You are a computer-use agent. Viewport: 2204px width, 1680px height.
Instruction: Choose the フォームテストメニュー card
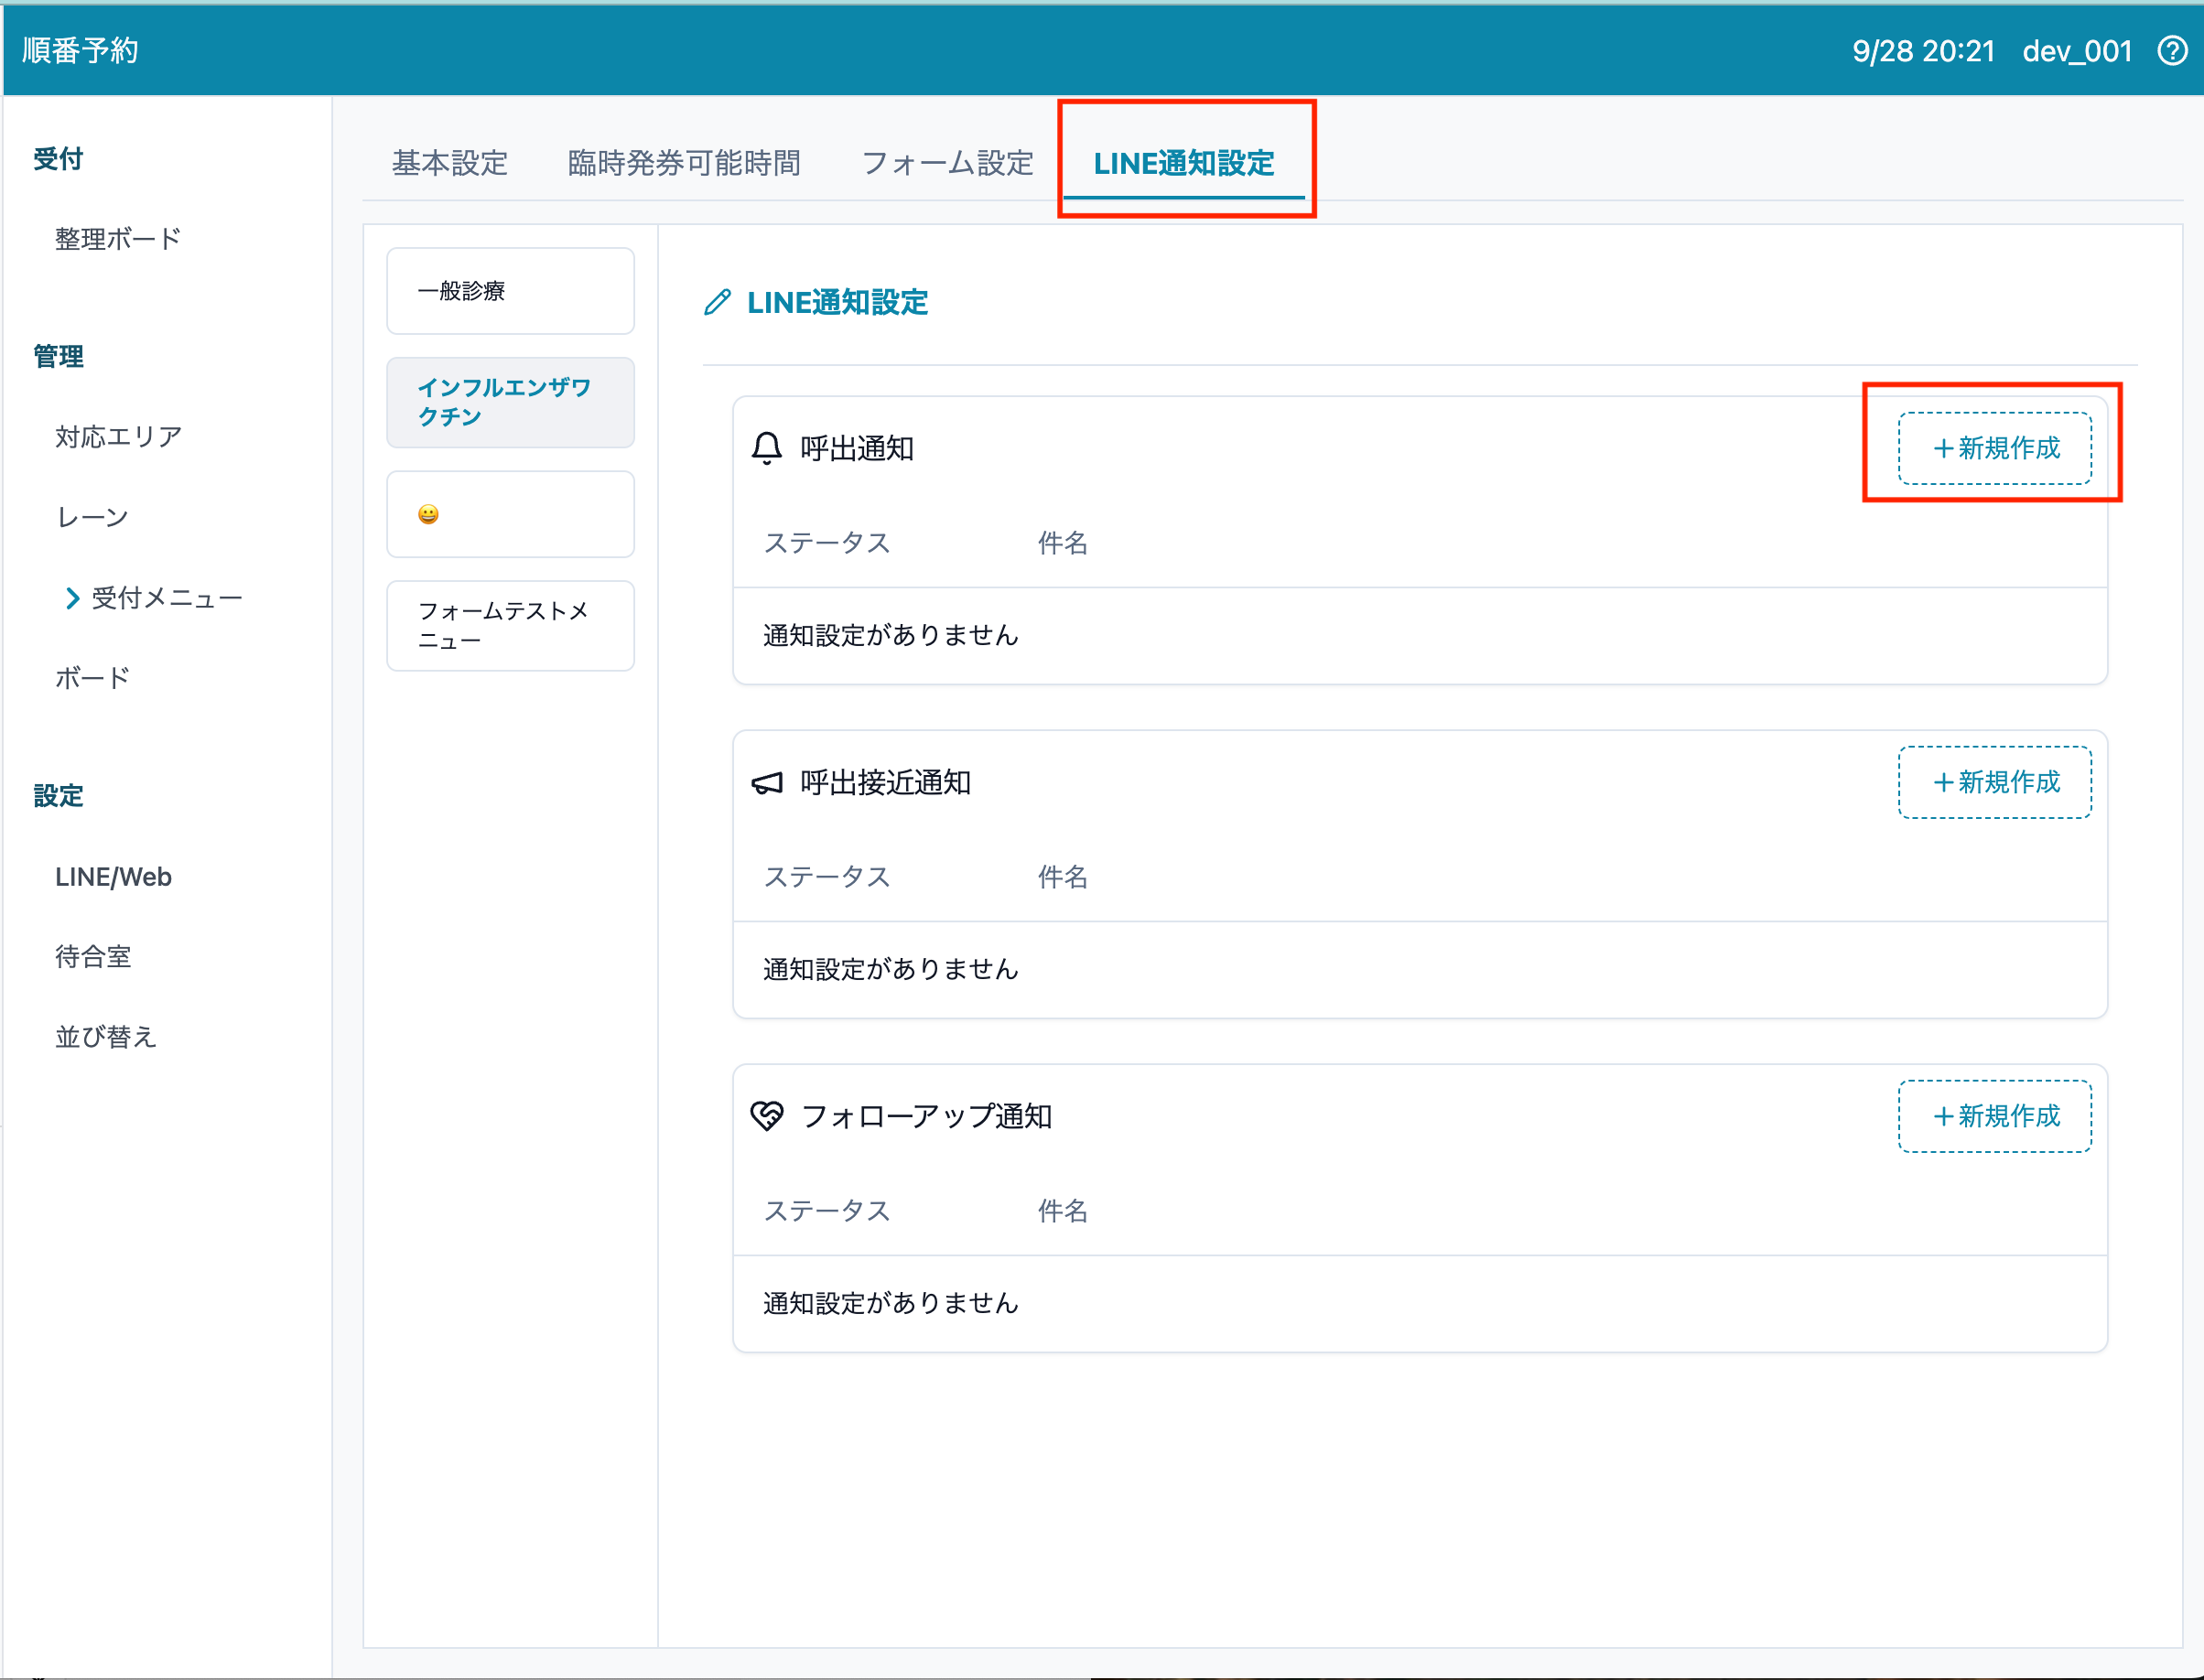[510, 626]
